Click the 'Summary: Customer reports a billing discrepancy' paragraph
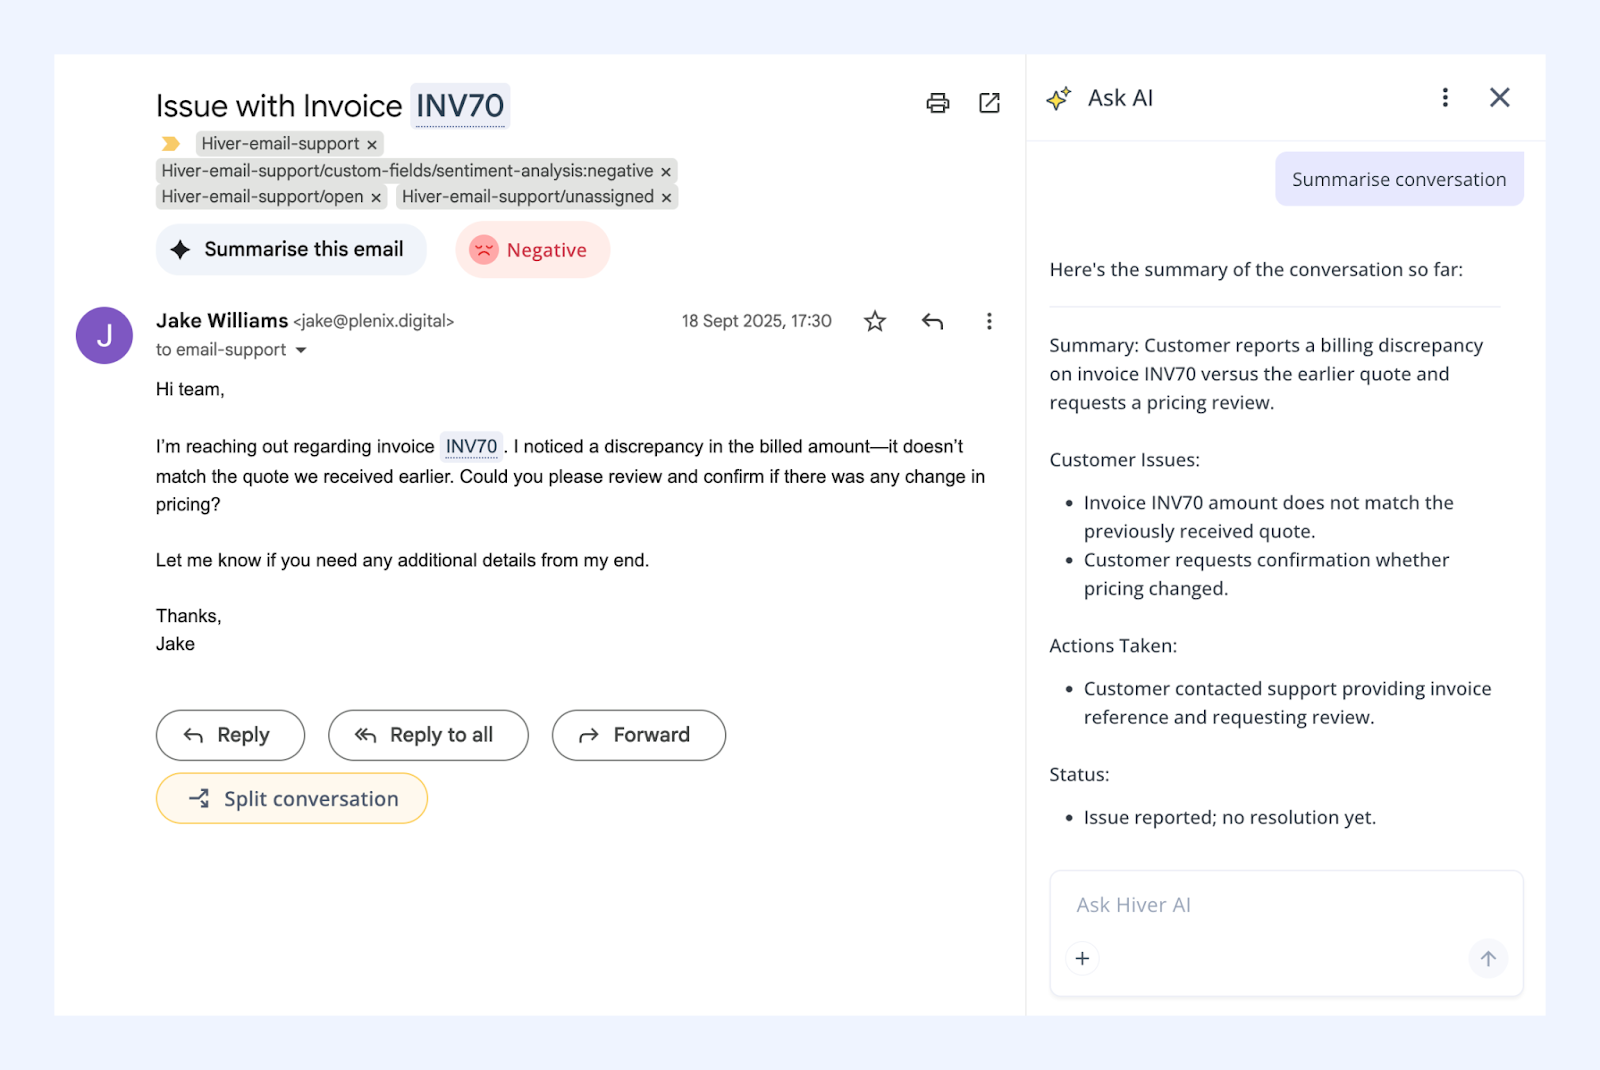Screen dimensions: 1600x1070 1266,374
